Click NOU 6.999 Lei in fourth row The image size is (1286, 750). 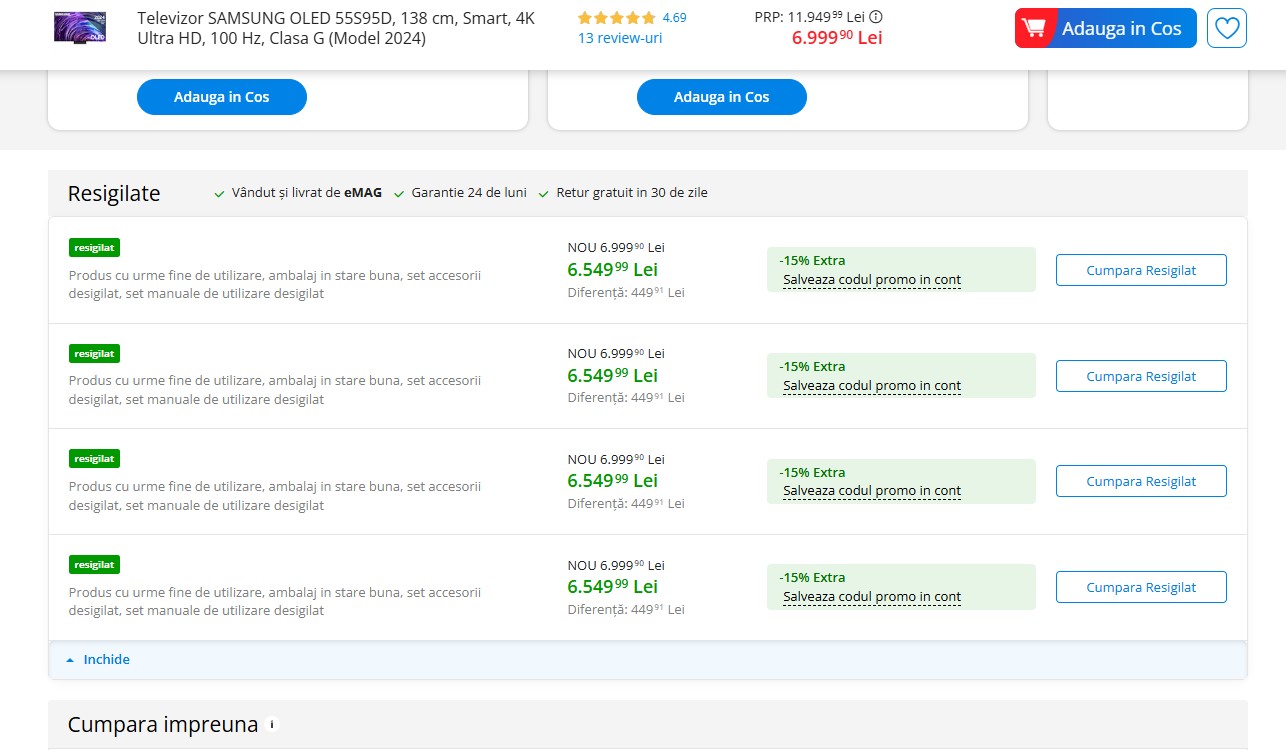[x=616, y=565]
